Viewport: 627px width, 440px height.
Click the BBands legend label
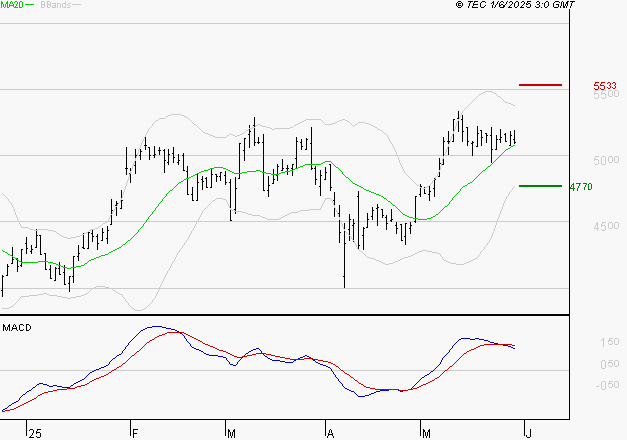(x=56, y=6)
